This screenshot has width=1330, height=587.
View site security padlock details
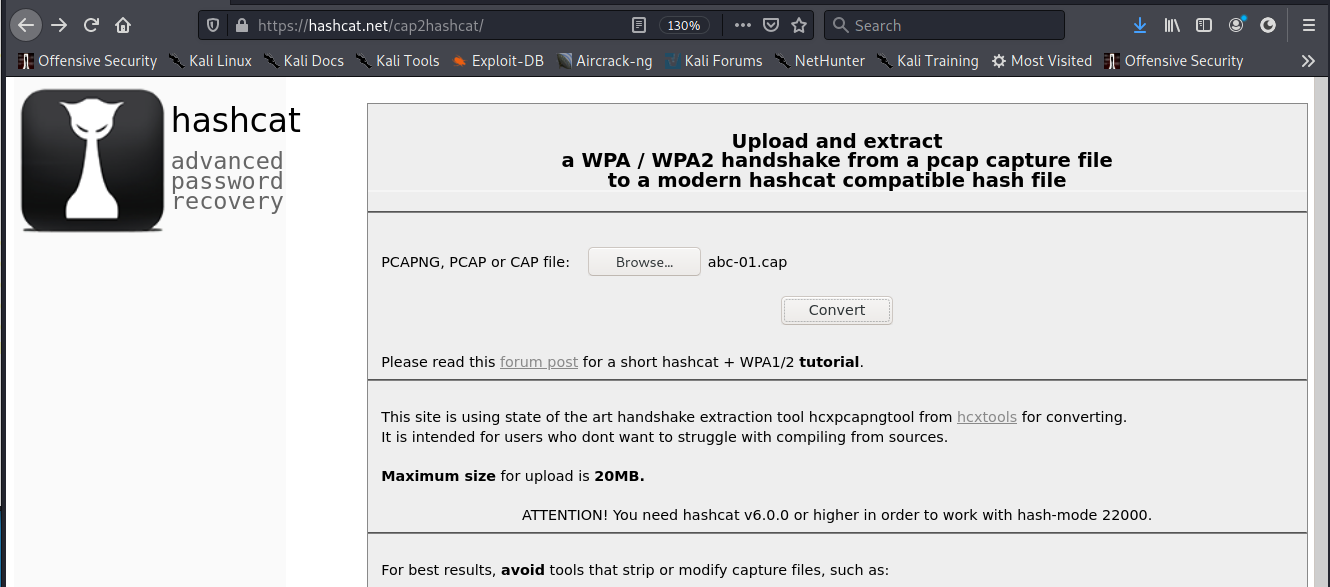(240, 25)
